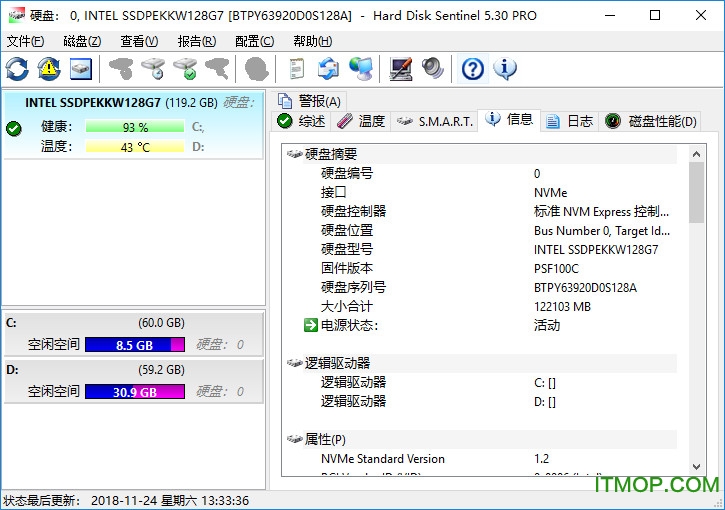Open help with the question mark icon

point(473,68)
